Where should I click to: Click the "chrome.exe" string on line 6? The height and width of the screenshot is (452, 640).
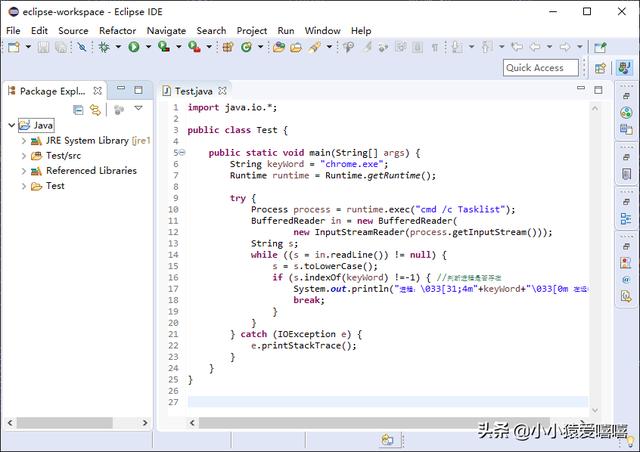point(352,164)
